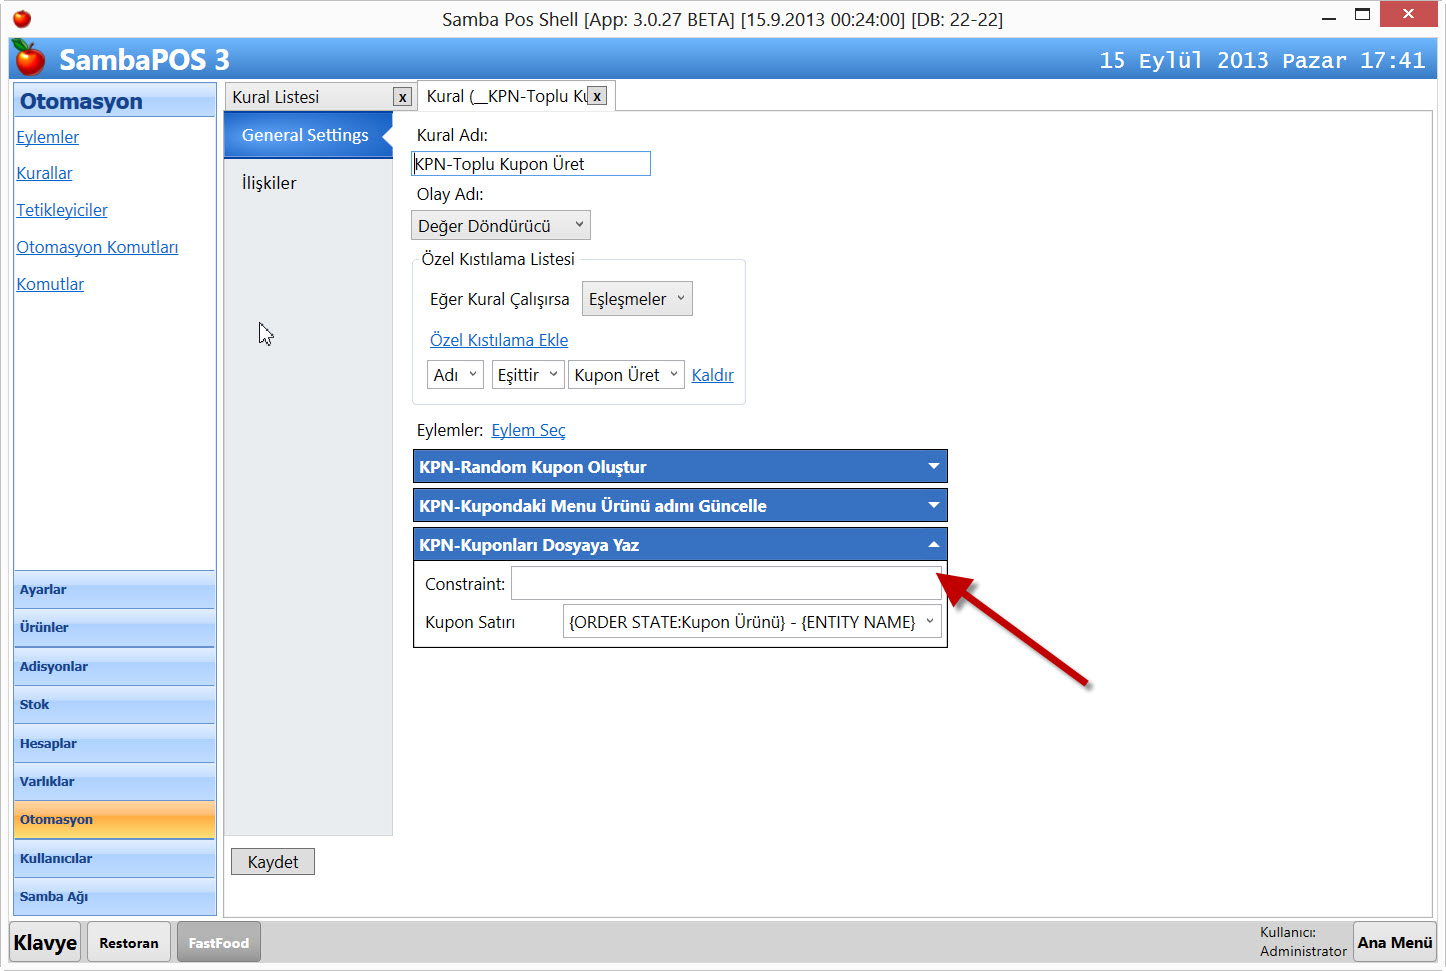Open the Eylem Seç link
The width and height of the screenshot is (1446, 971).
528,430
